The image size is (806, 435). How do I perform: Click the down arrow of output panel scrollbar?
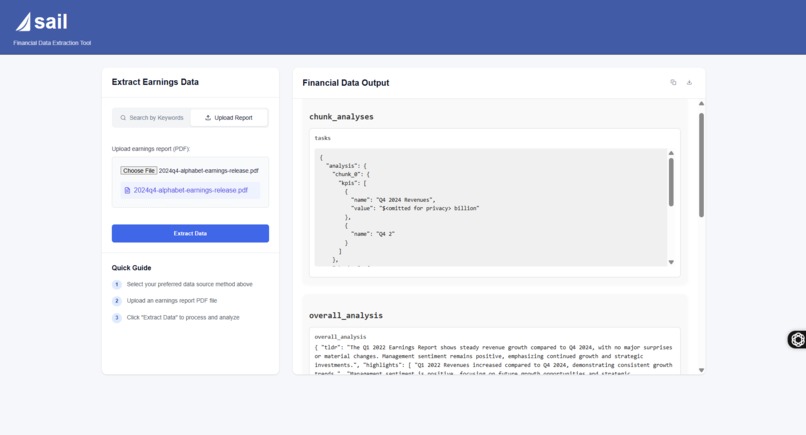tap(701, 370)
